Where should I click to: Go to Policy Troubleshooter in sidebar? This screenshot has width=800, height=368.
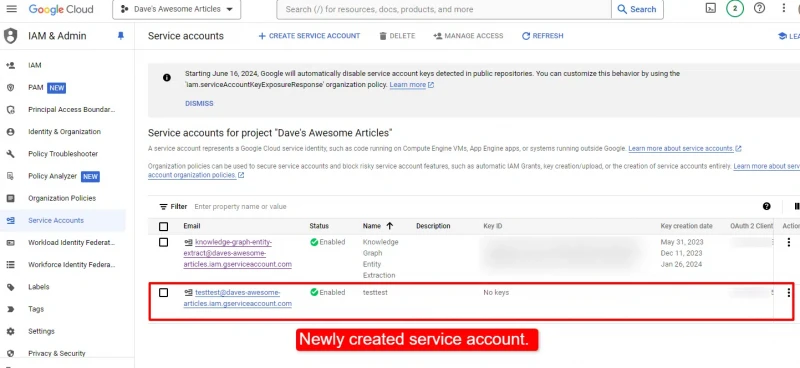point(63,154)
